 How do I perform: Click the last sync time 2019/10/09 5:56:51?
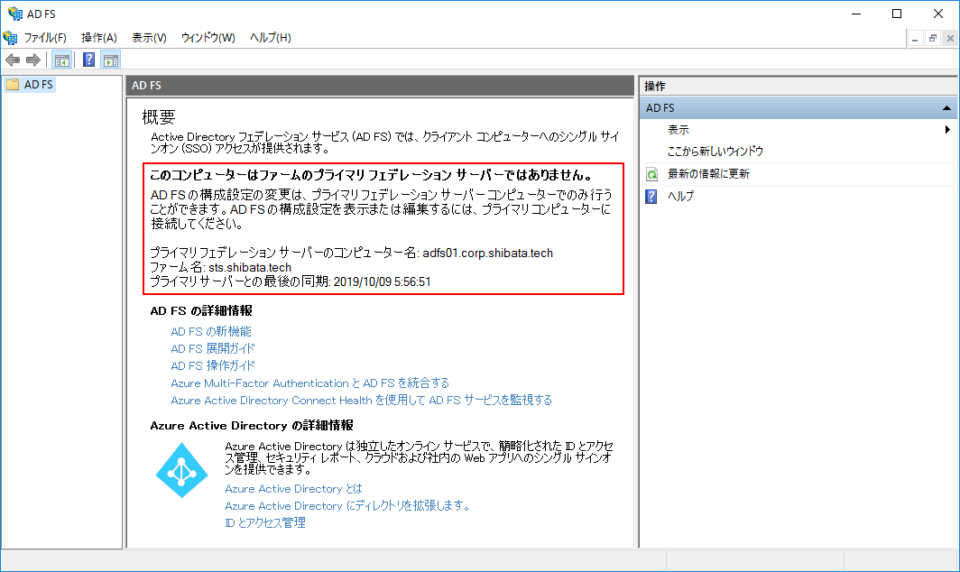382,282
